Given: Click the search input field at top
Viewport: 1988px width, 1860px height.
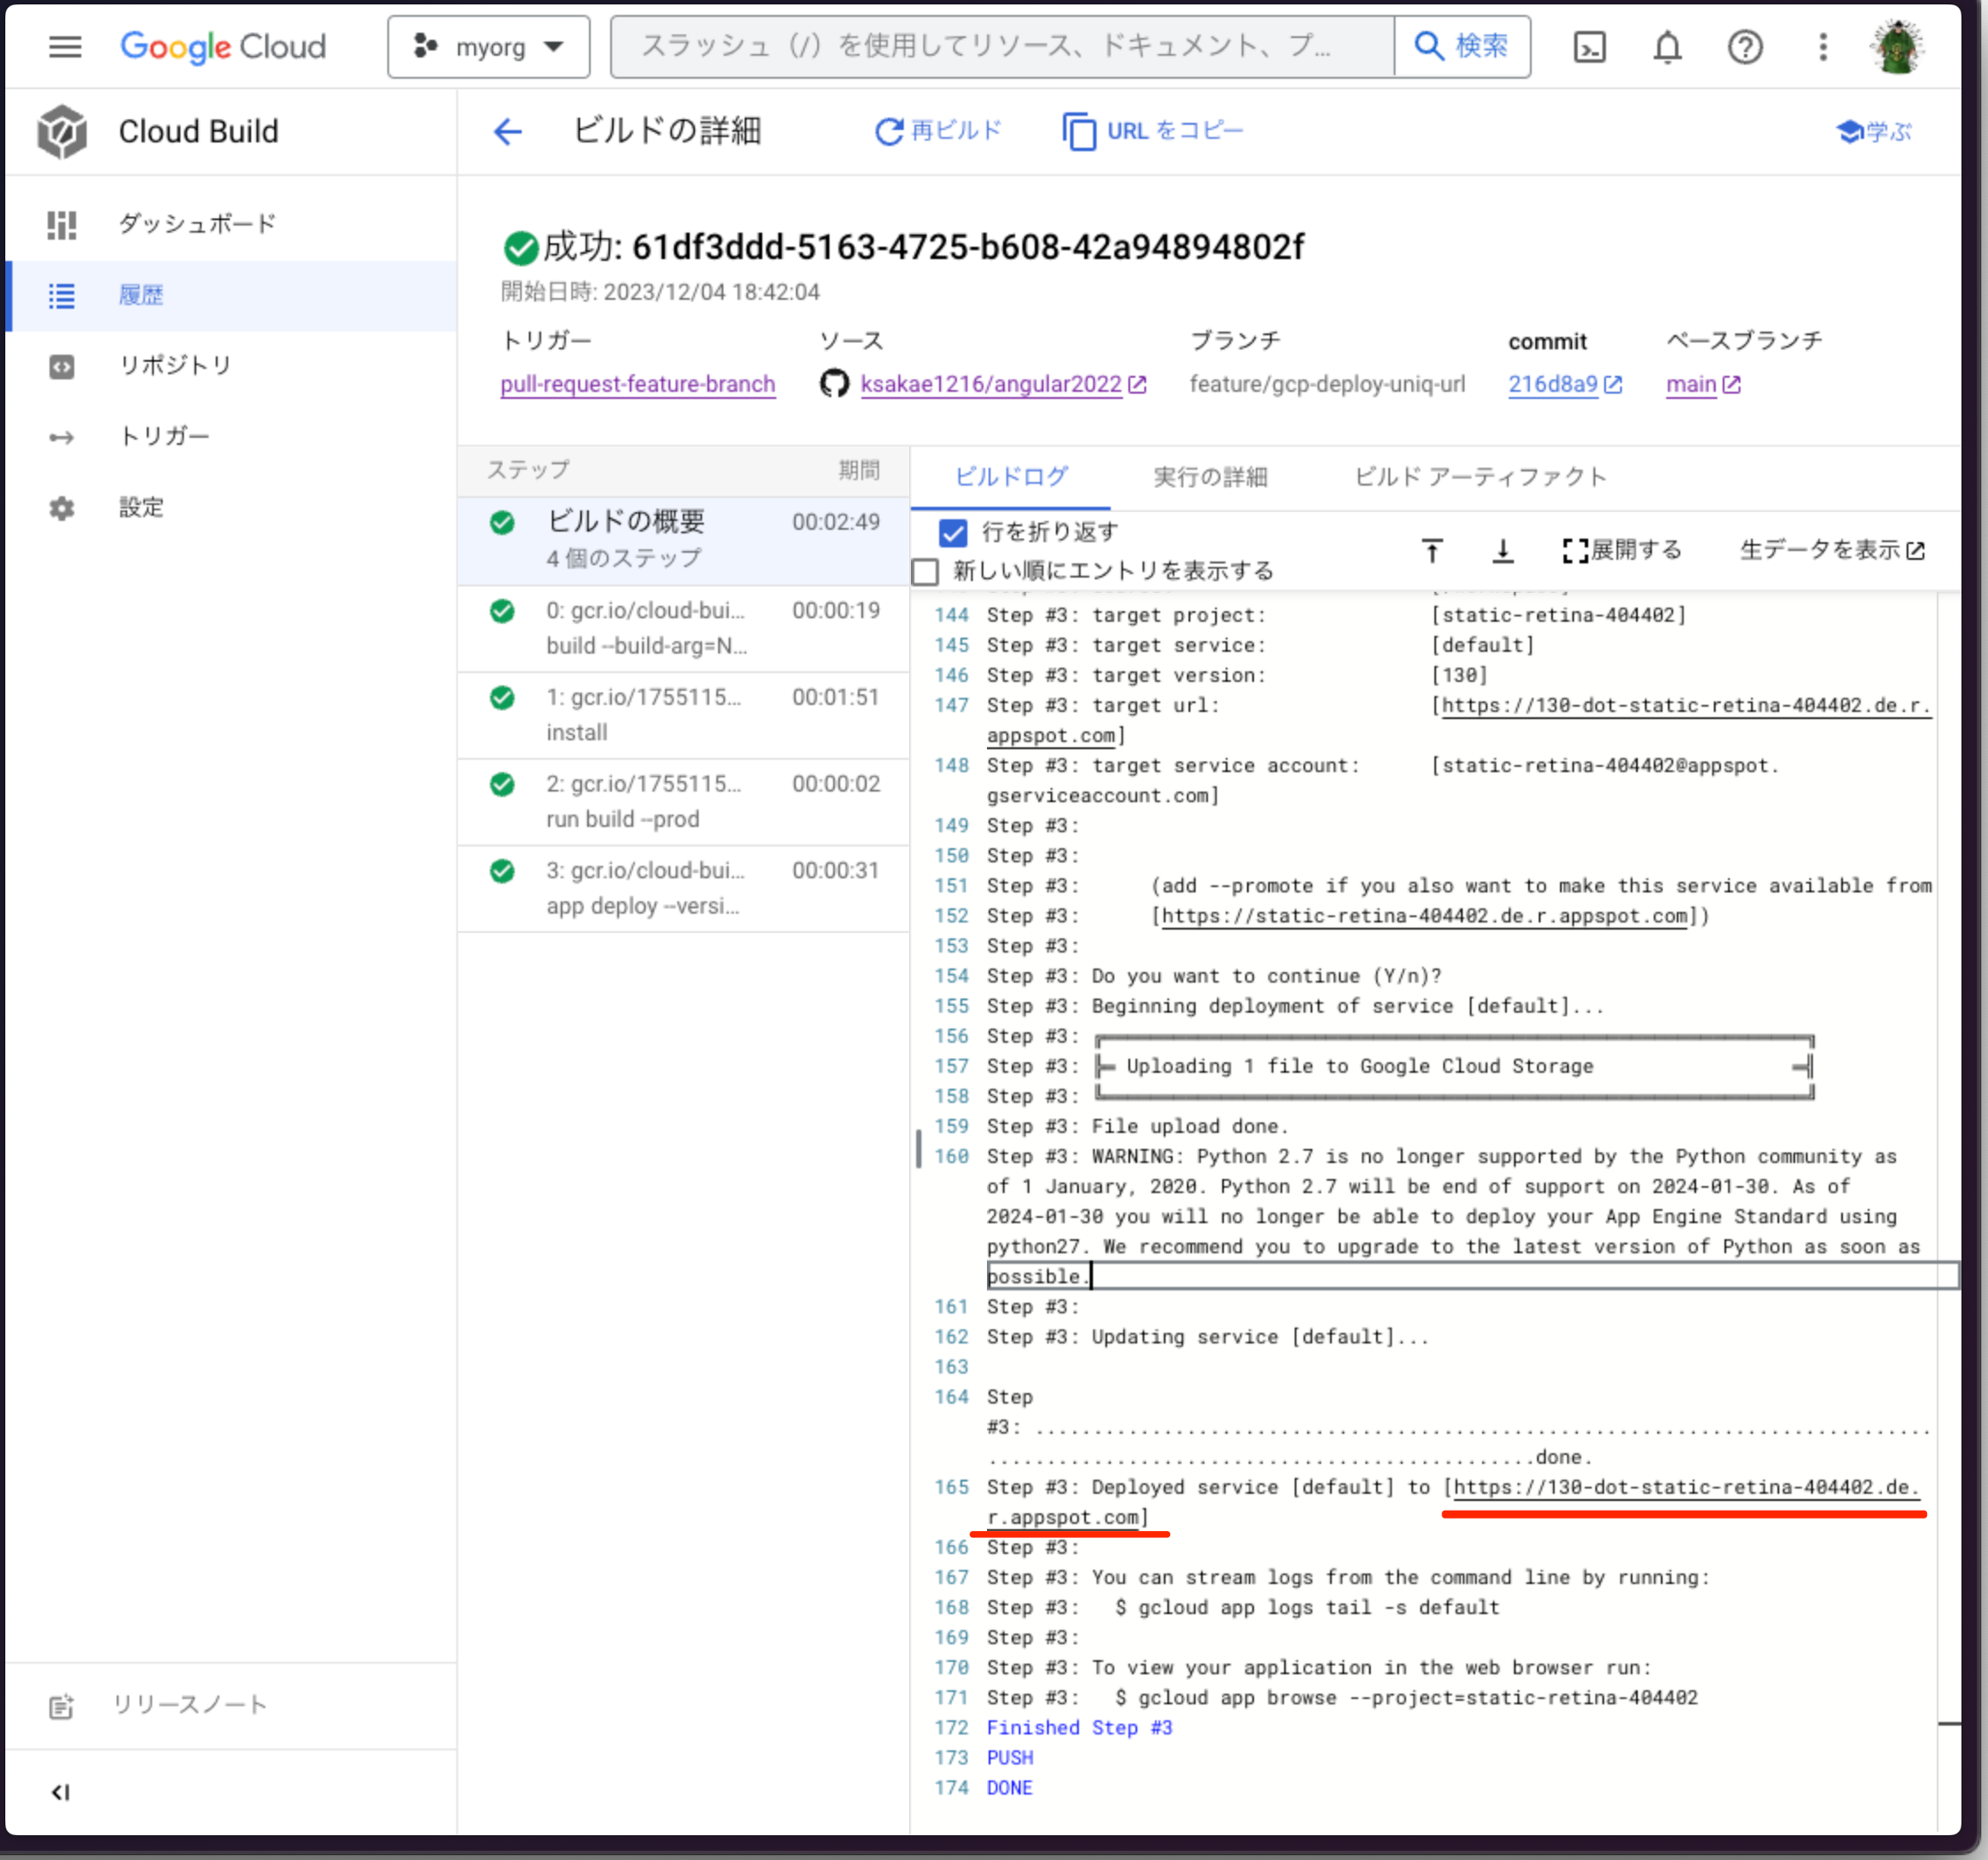Looking at the screenshot, I should tap(1002, 47).
